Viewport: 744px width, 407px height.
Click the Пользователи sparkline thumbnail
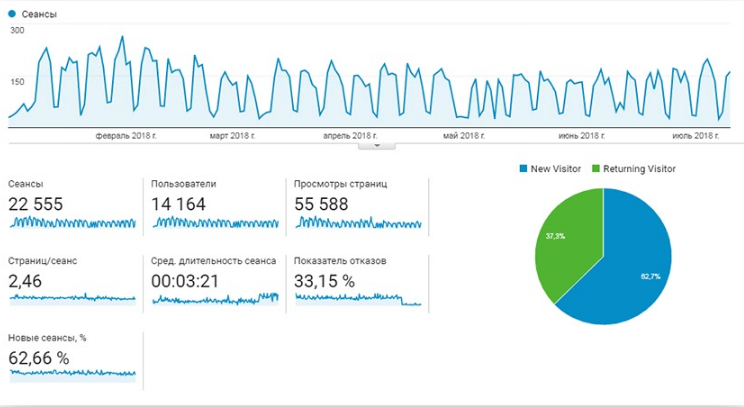click(215, 222)
